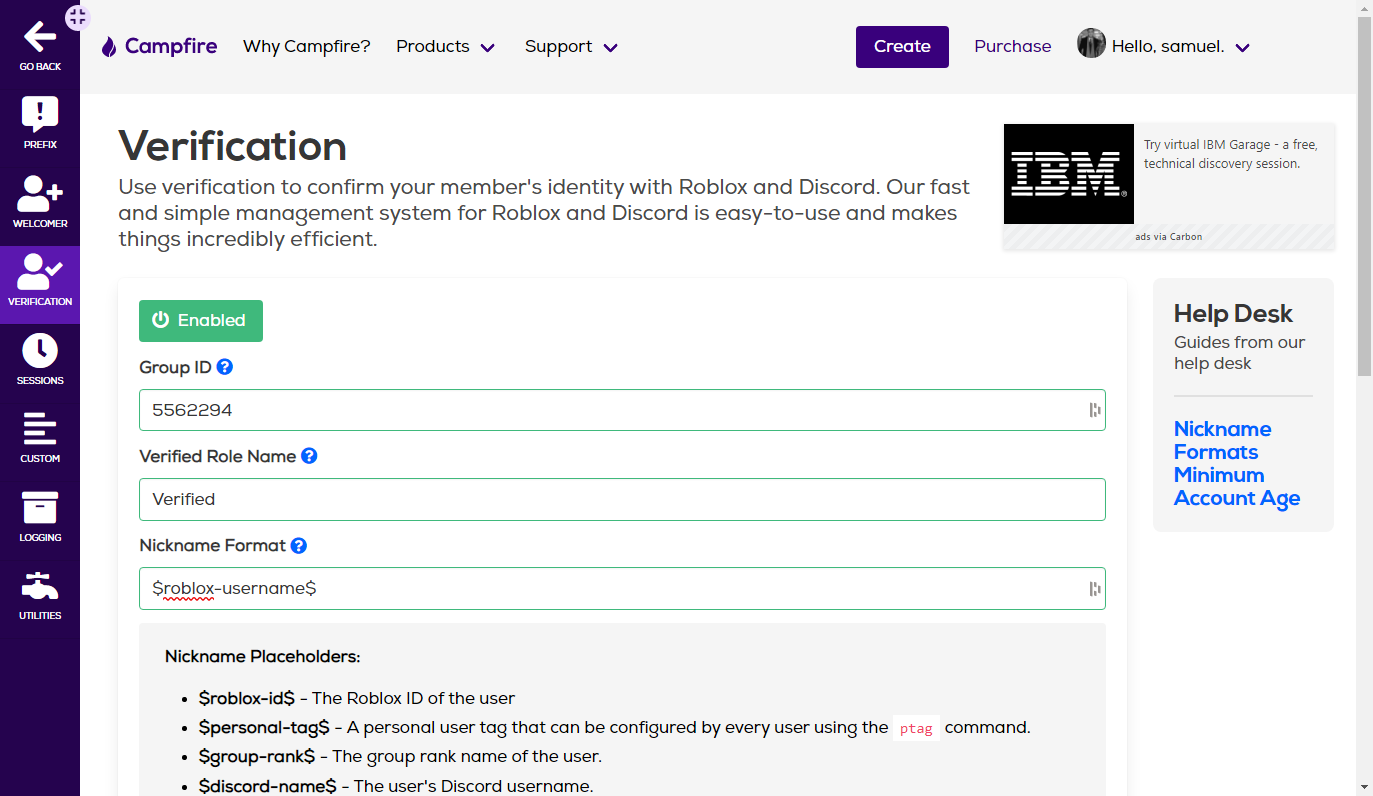1373x796 pixels.
Task: Click the purple collapse icon near Go Back
Action: [x=77, y=17]
